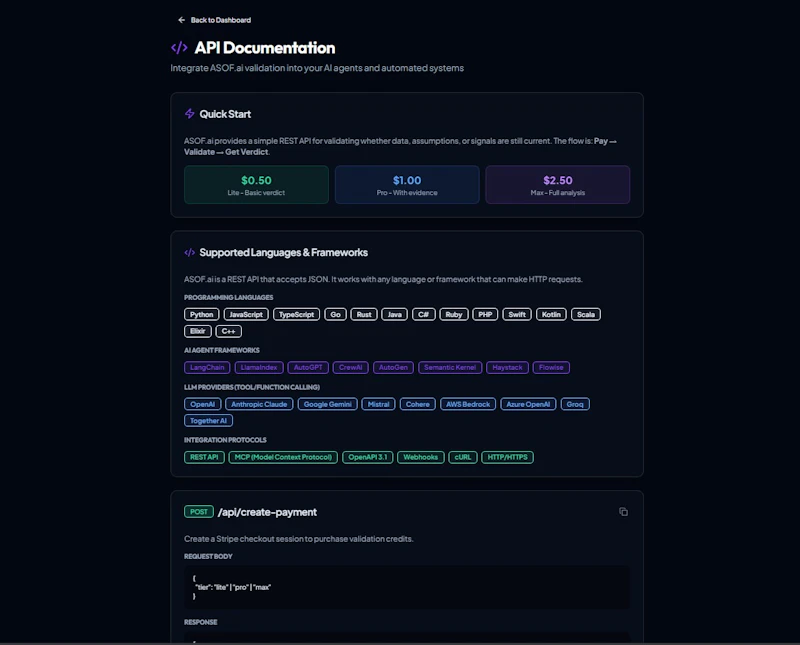Click the Anthropic Claude provider tag
The height and width of the screenshot is (645, 800).
point(259,404)
